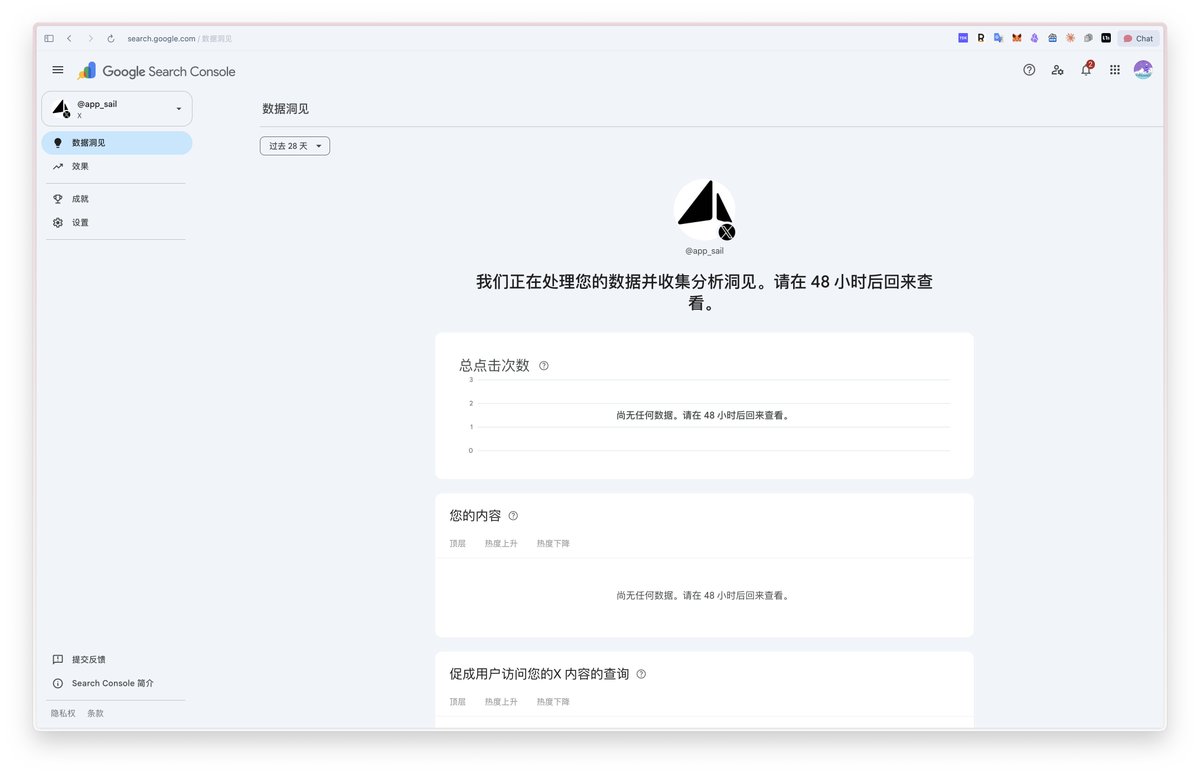Click help icon beside 促成用户访问您的X 内容的查询
The width and height of the screenshot is (1200, 775).
641,674
